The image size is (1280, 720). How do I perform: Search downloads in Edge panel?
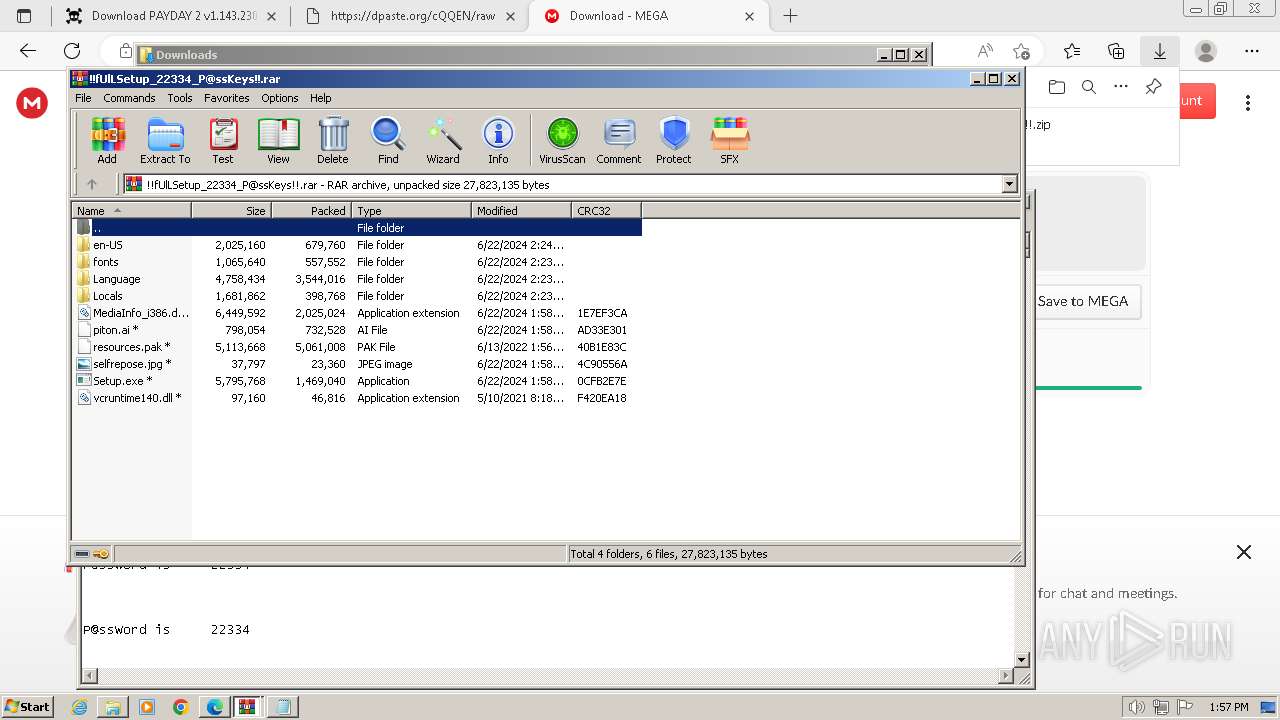(x=1089, y=87)
